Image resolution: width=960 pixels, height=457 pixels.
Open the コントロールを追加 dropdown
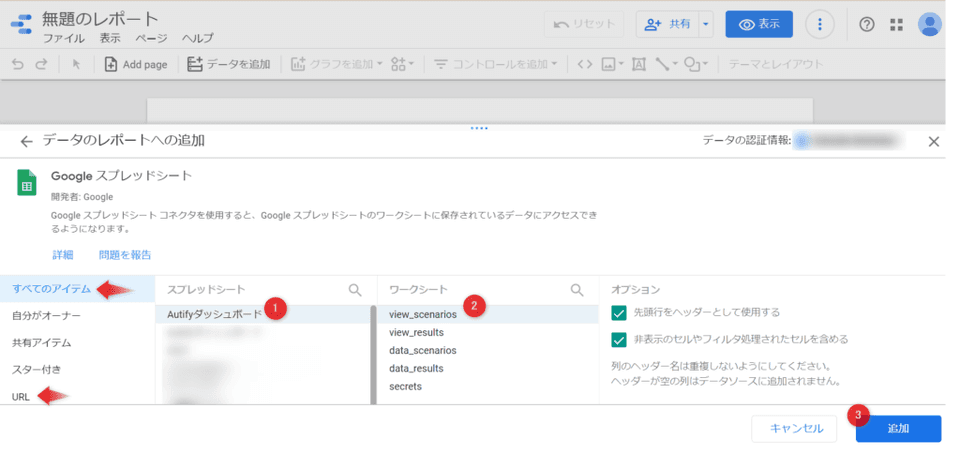coord(497,64)
